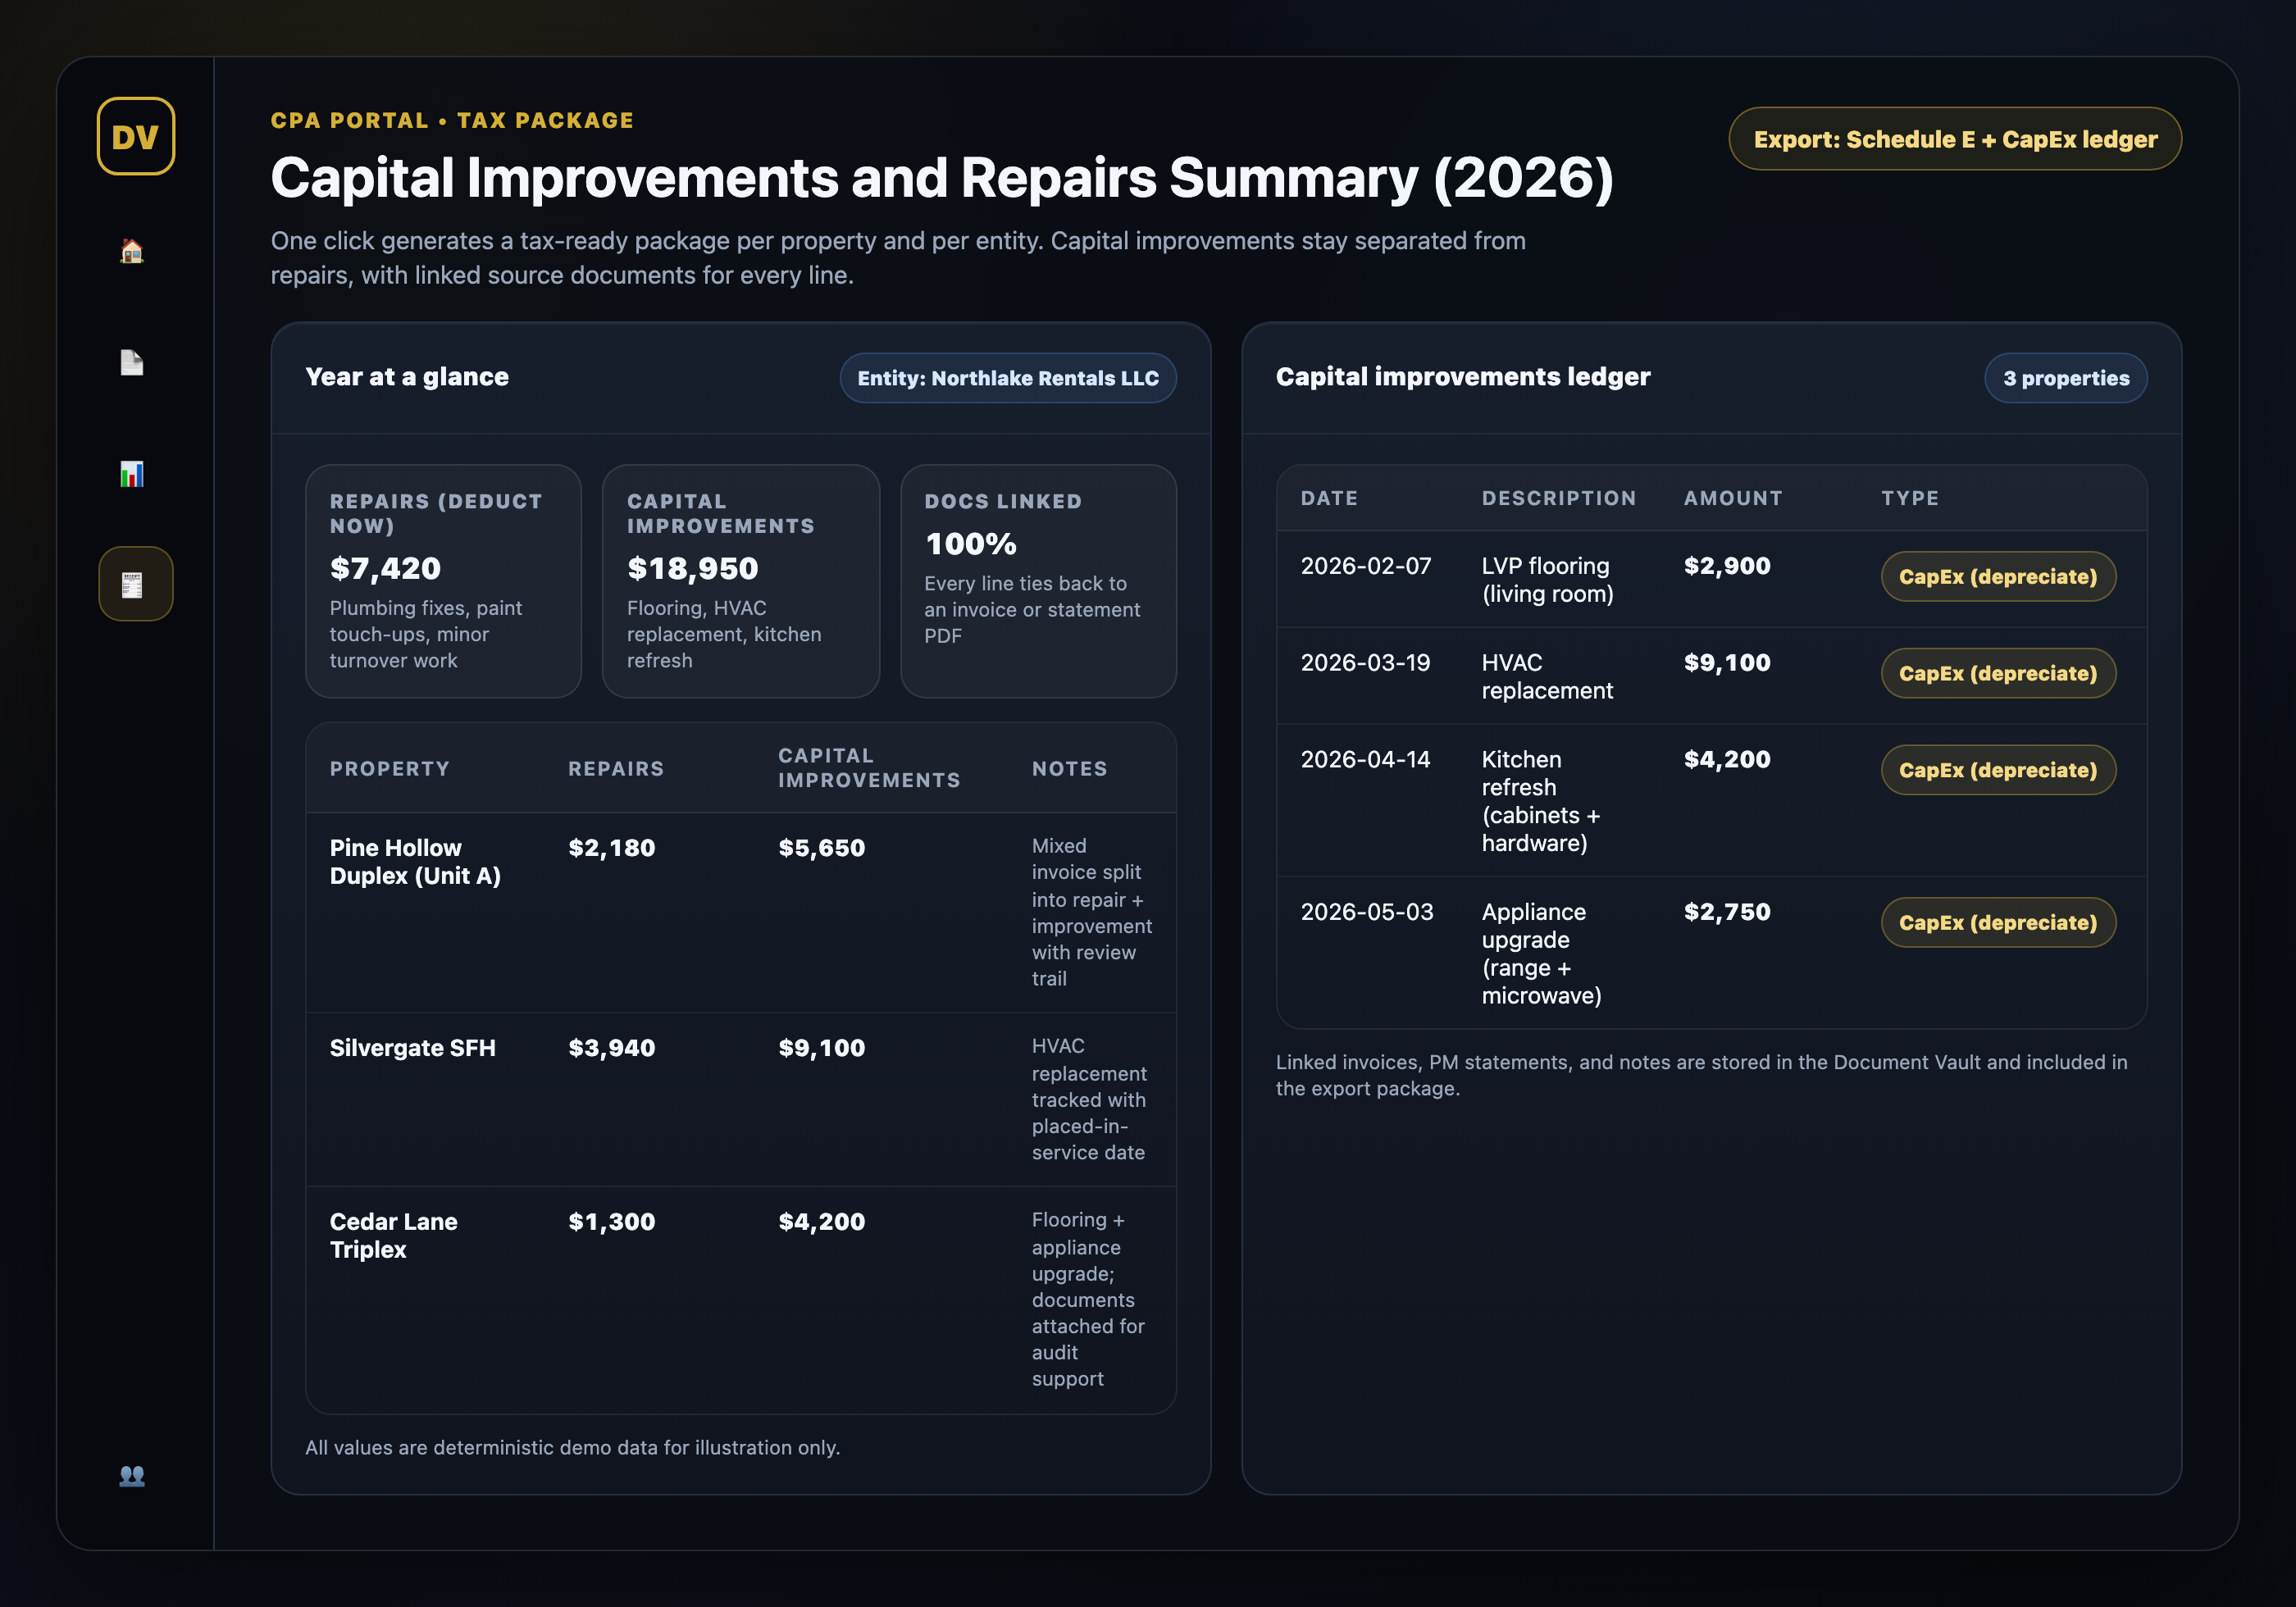2296x1607 pixels.
Task: Click the Year at a glance heading
Action: [407, 377]
